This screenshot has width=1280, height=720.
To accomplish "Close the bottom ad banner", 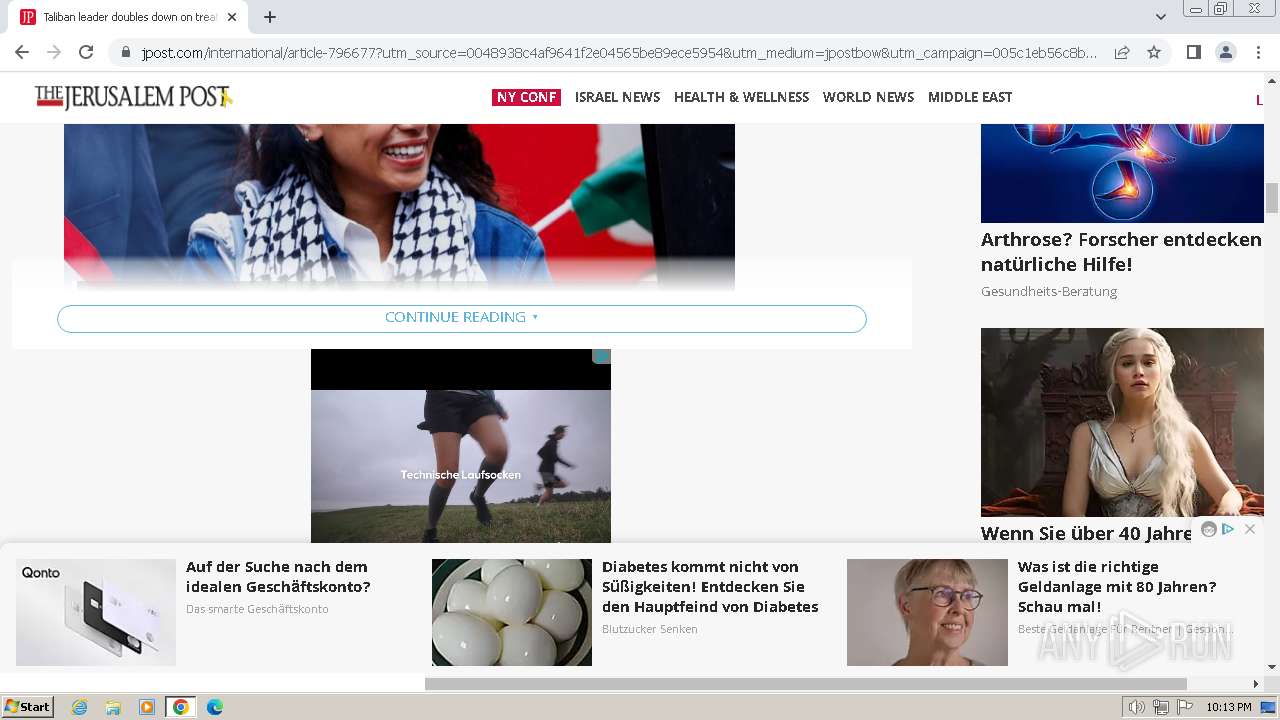I will 1249,529.
